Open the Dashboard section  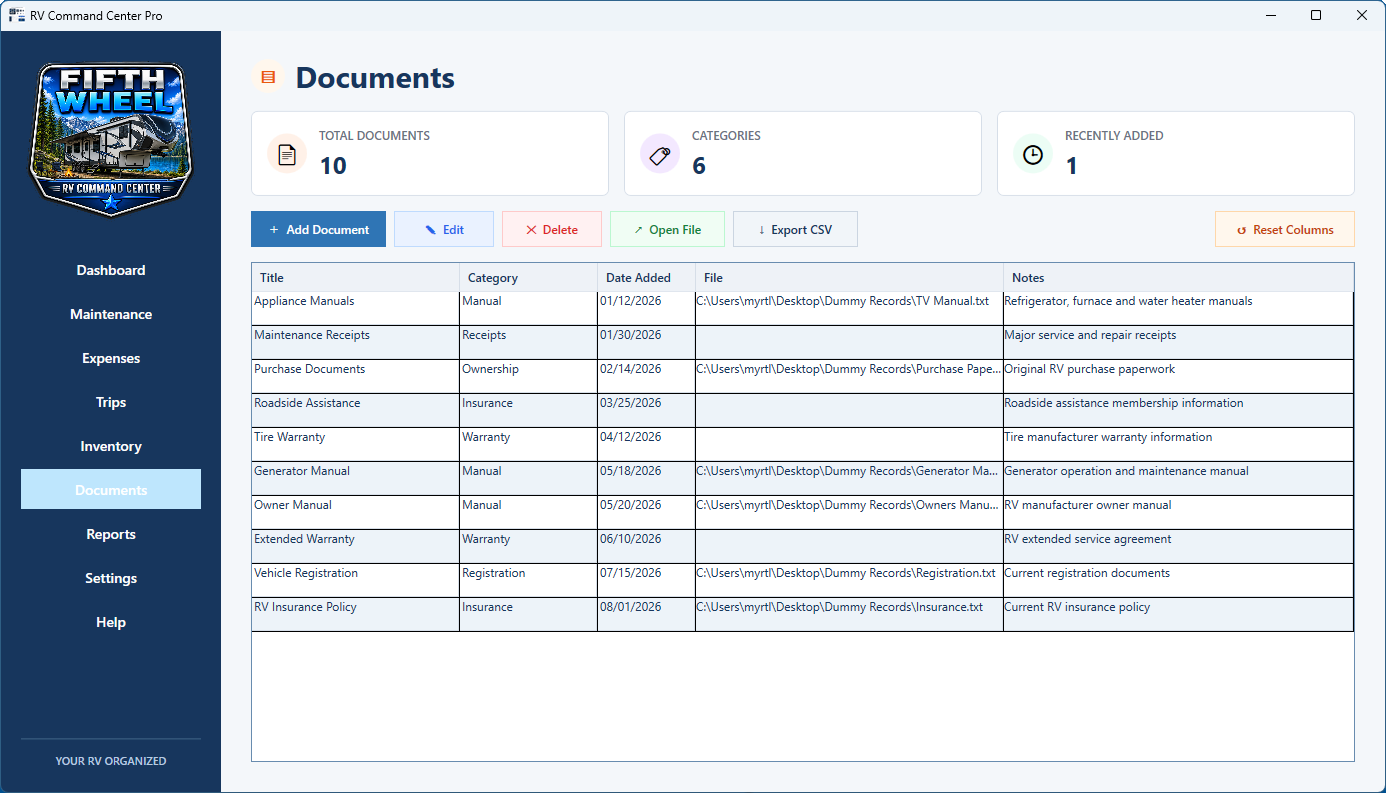[x=111, y=270]
